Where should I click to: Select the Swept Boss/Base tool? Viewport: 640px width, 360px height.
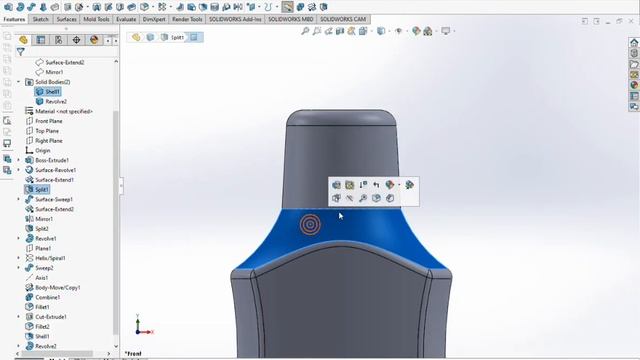pyautogui.click(x=31, y=7)
